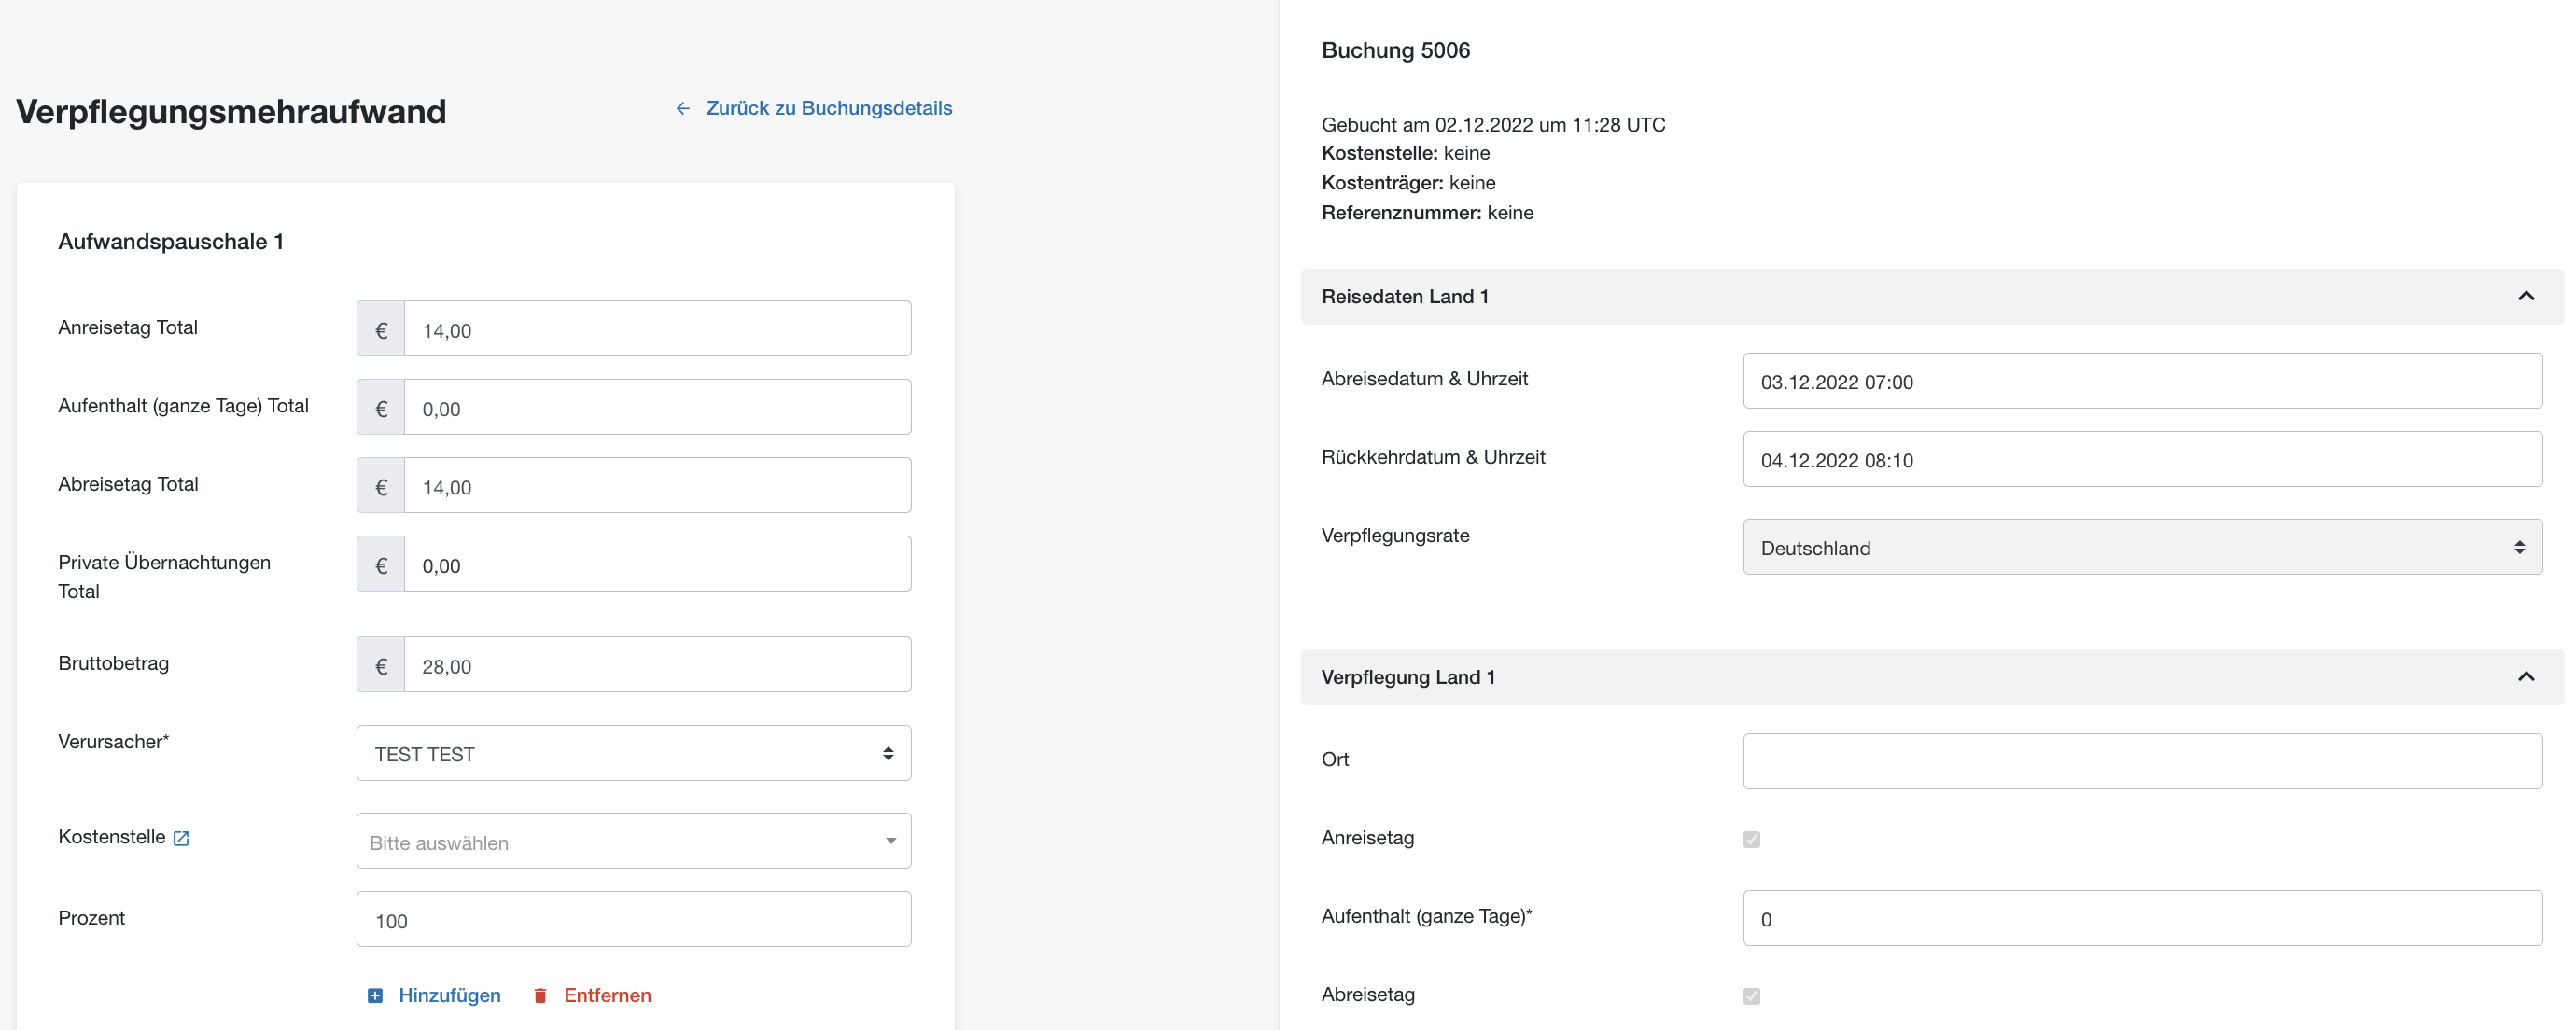The image size is (2576, 1030).
Task: Click the Buchung 5006 heading
Action: click(x=1395, y=50)
